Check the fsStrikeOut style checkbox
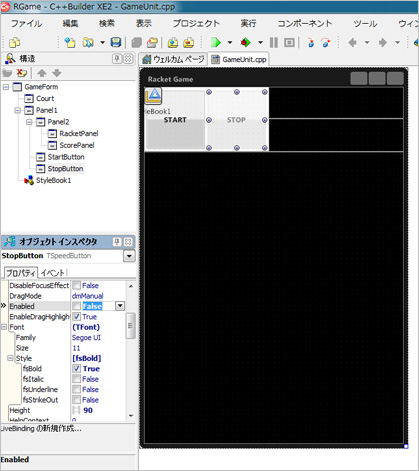Image resolution: width=419 pixels, height=471 pixels. click(77, 400)
